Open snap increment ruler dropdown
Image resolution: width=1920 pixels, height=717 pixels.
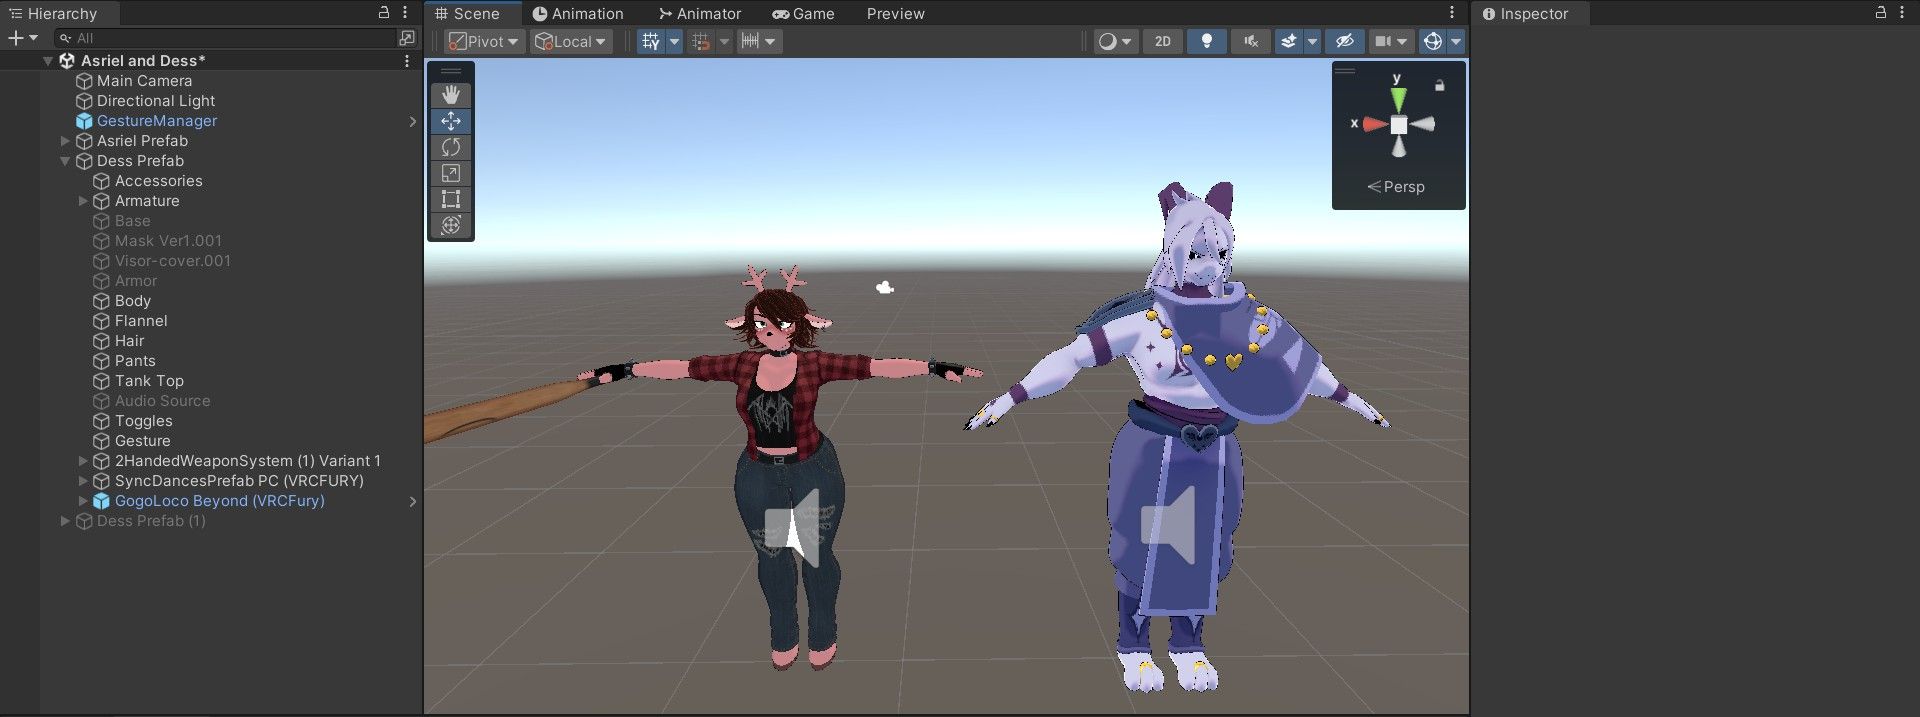coord(759,41)
